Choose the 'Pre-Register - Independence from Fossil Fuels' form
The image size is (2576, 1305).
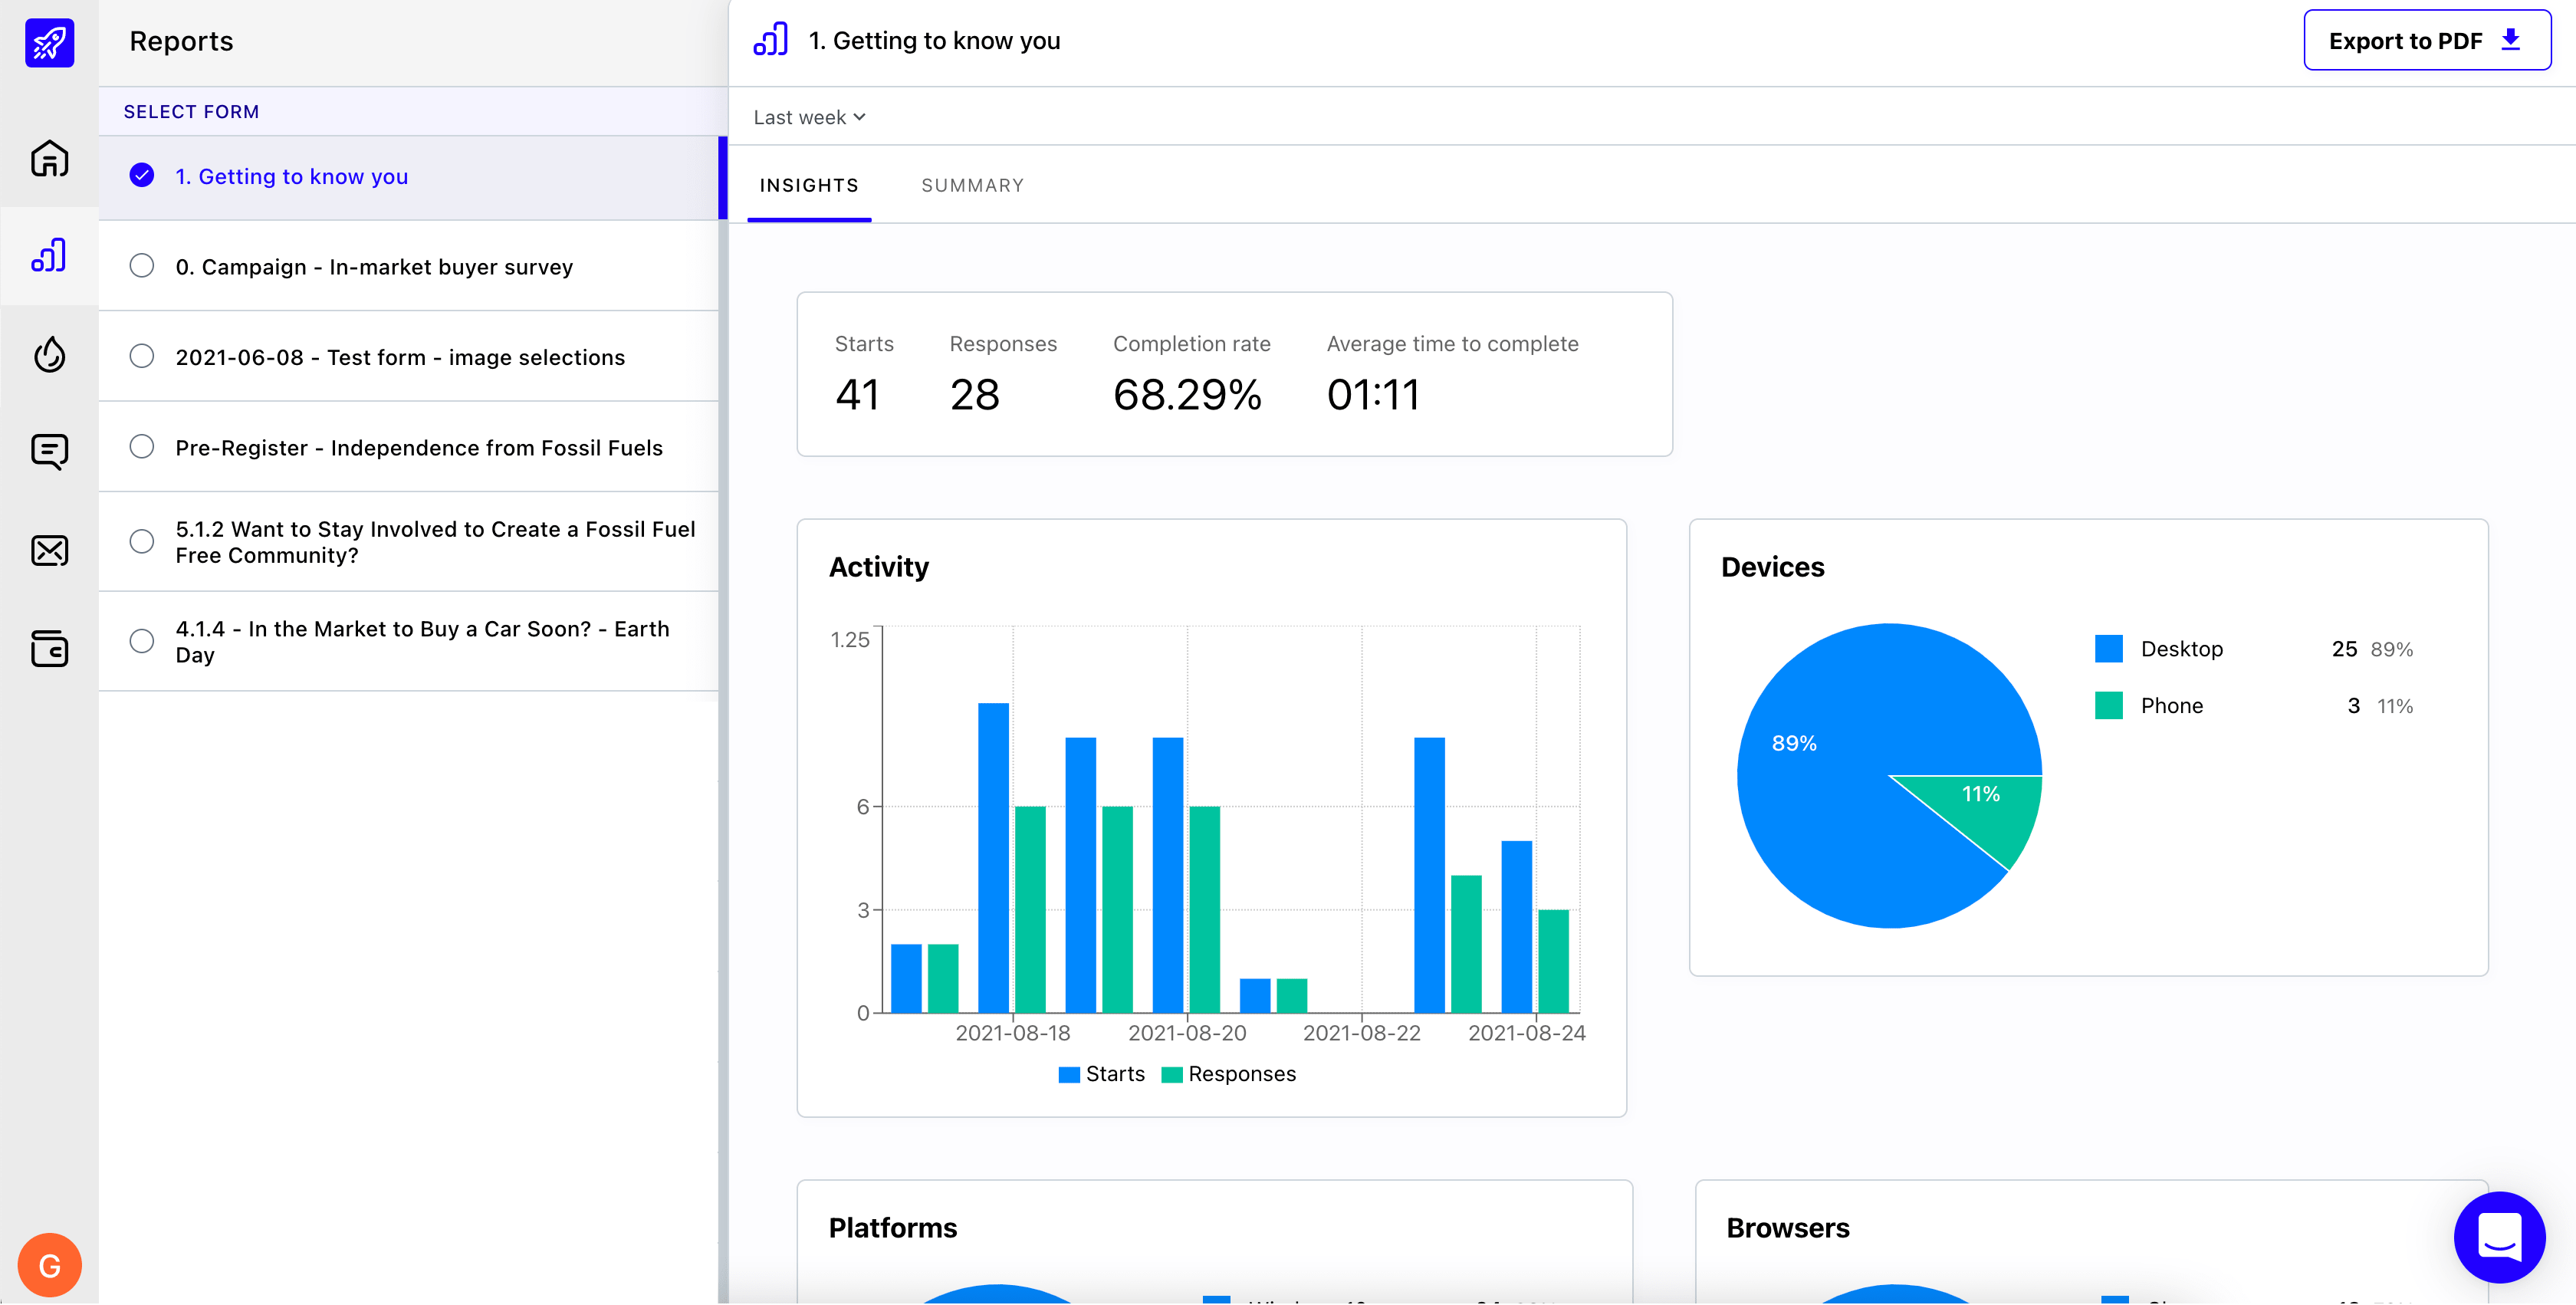[x=141, y=447]
